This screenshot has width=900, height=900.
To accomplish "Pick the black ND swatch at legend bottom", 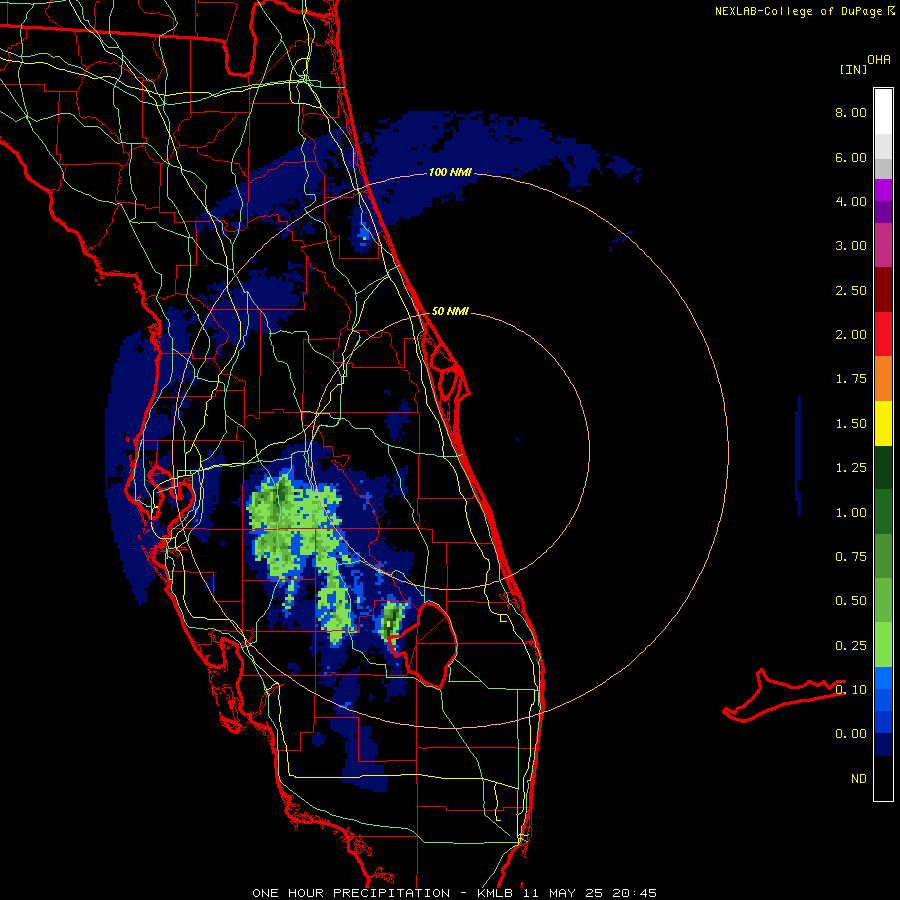I will click(883, 778).
